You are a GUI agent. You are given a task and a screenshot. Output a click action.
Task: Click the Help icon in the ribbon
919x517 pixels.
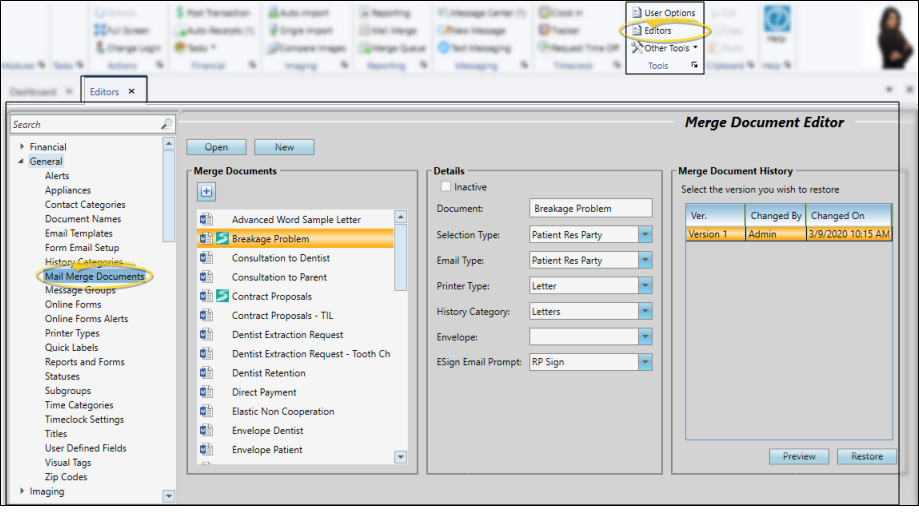774,22
